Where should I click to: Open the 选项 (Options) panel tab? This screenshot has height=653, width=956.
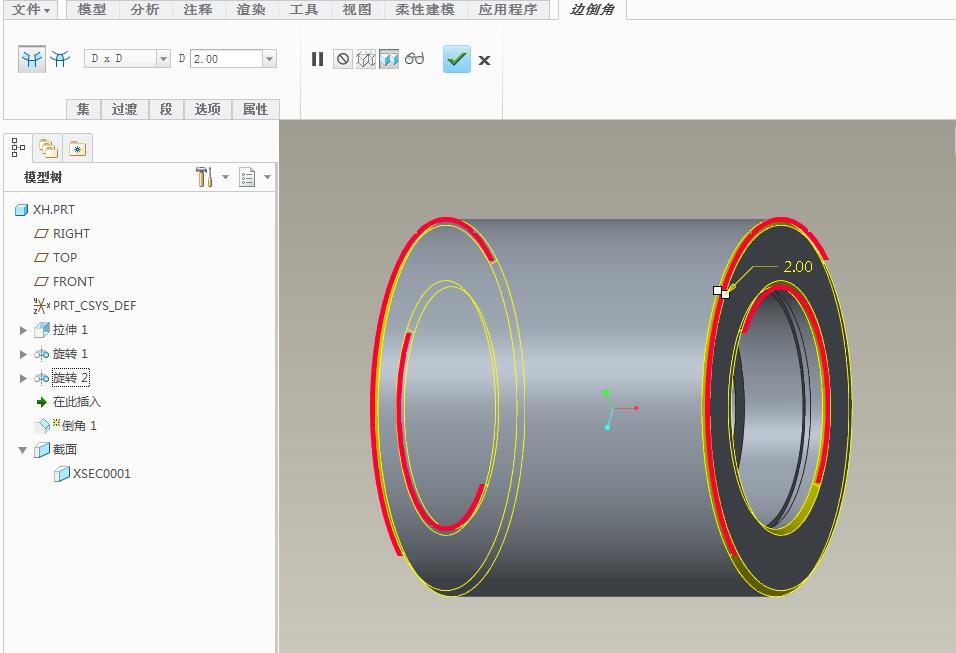pyautogui.click(x=207, y=109)
